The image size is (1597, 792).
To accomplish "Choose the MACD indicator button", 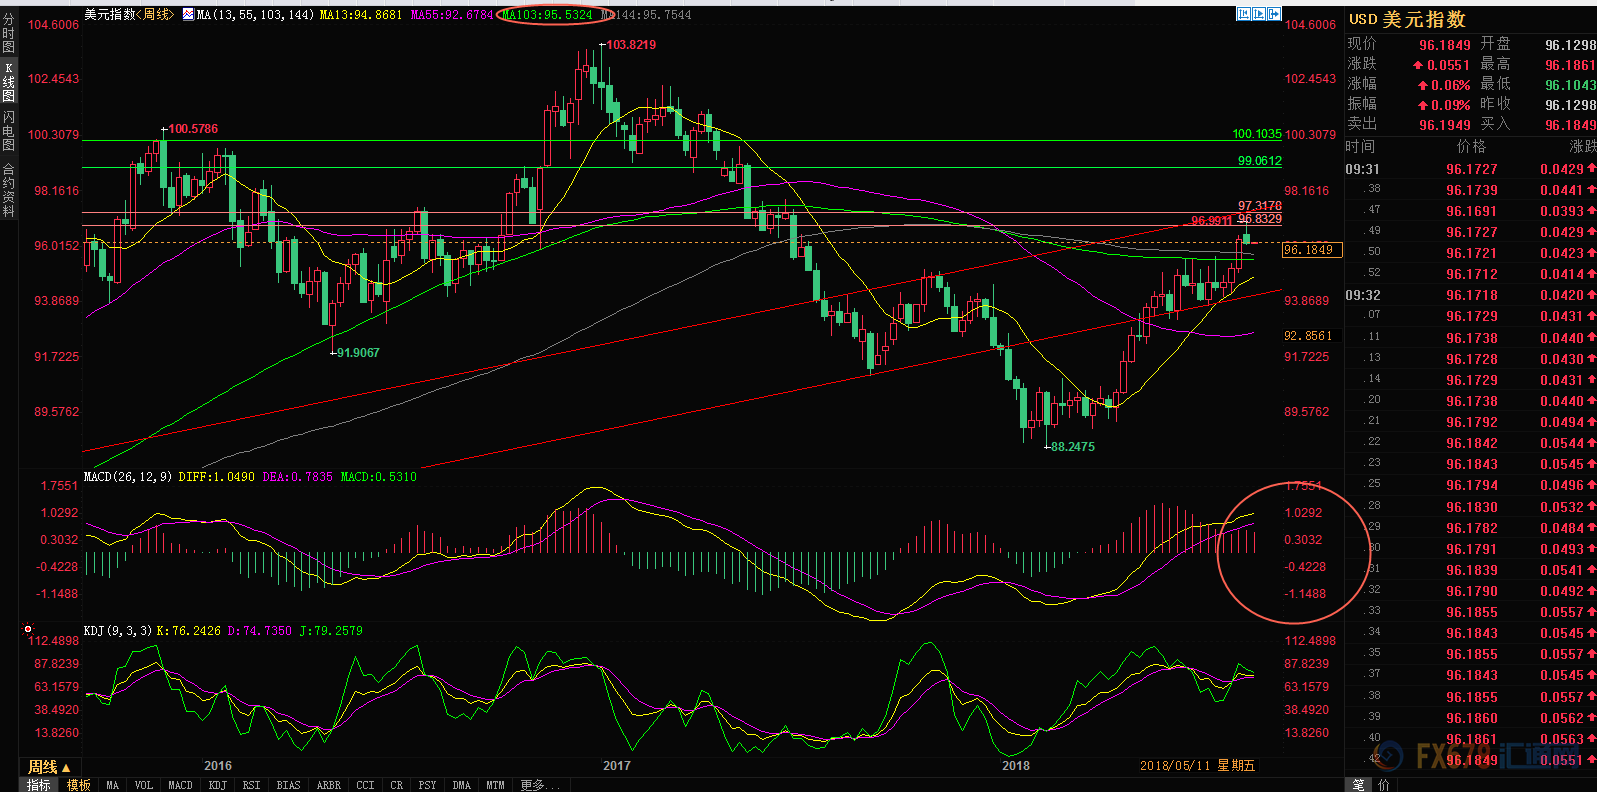I will click(x=180, y=785).
